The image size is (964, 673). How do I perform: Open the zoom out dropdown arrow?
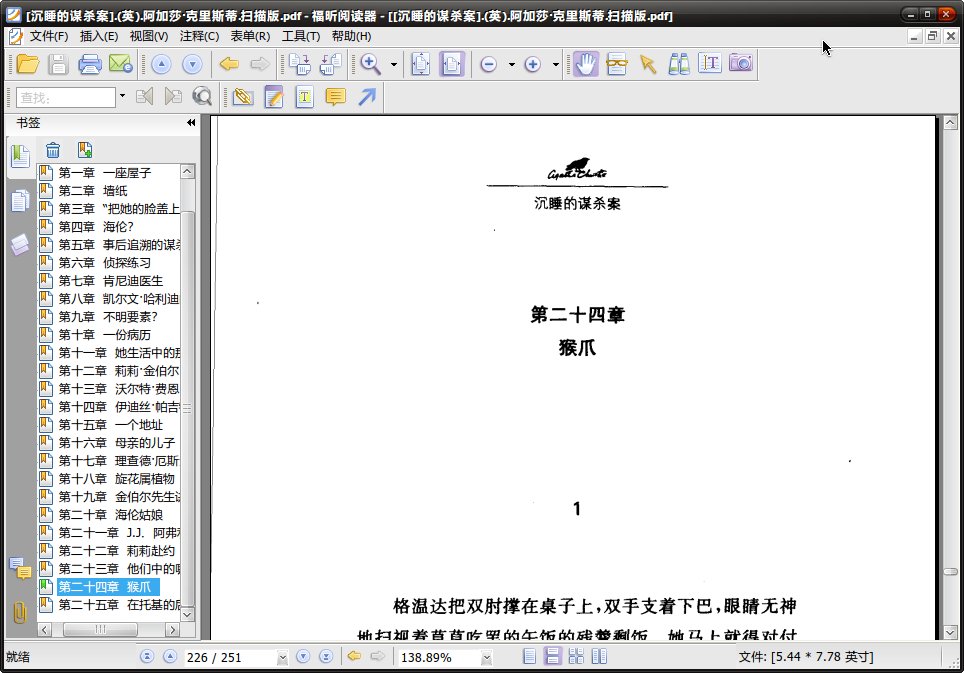(x=511, y=64)
